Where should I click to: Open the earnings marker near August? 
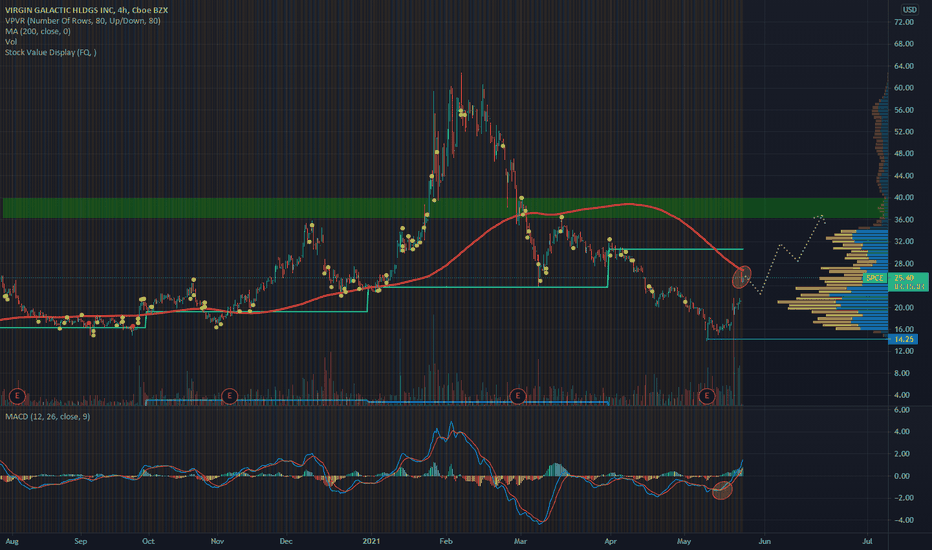[x=17, y=395]
